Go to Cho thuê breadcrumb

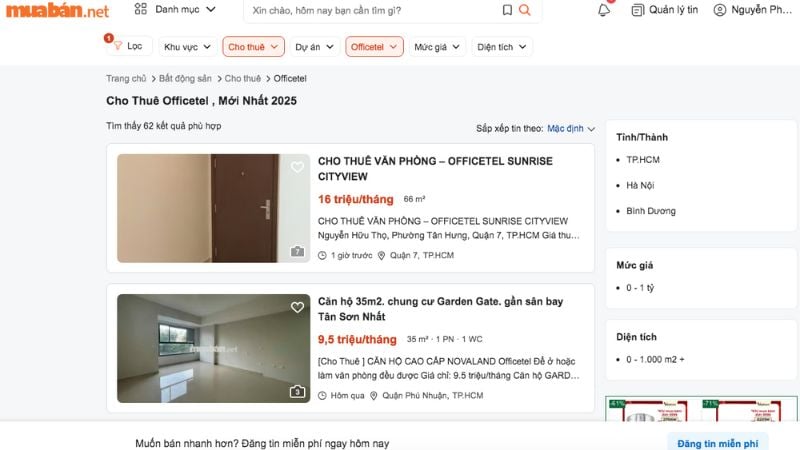(x=242, y=79)
